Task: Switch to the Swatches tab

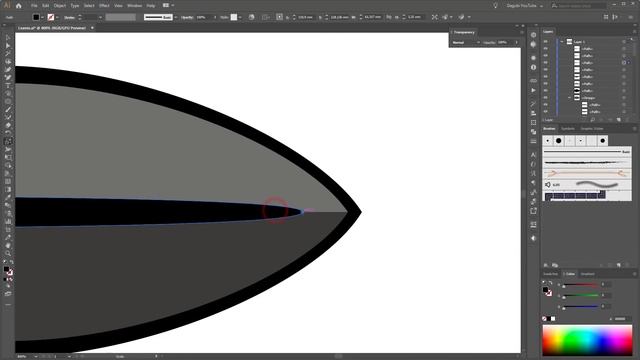Action: 550,274
